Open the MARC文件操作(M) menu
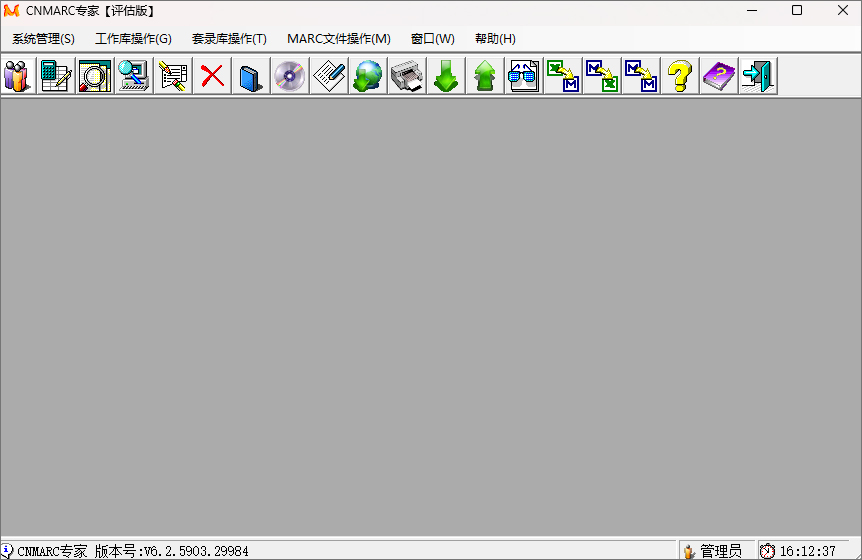This screenshot has width=862, height=560. click(x=339, y=39)
